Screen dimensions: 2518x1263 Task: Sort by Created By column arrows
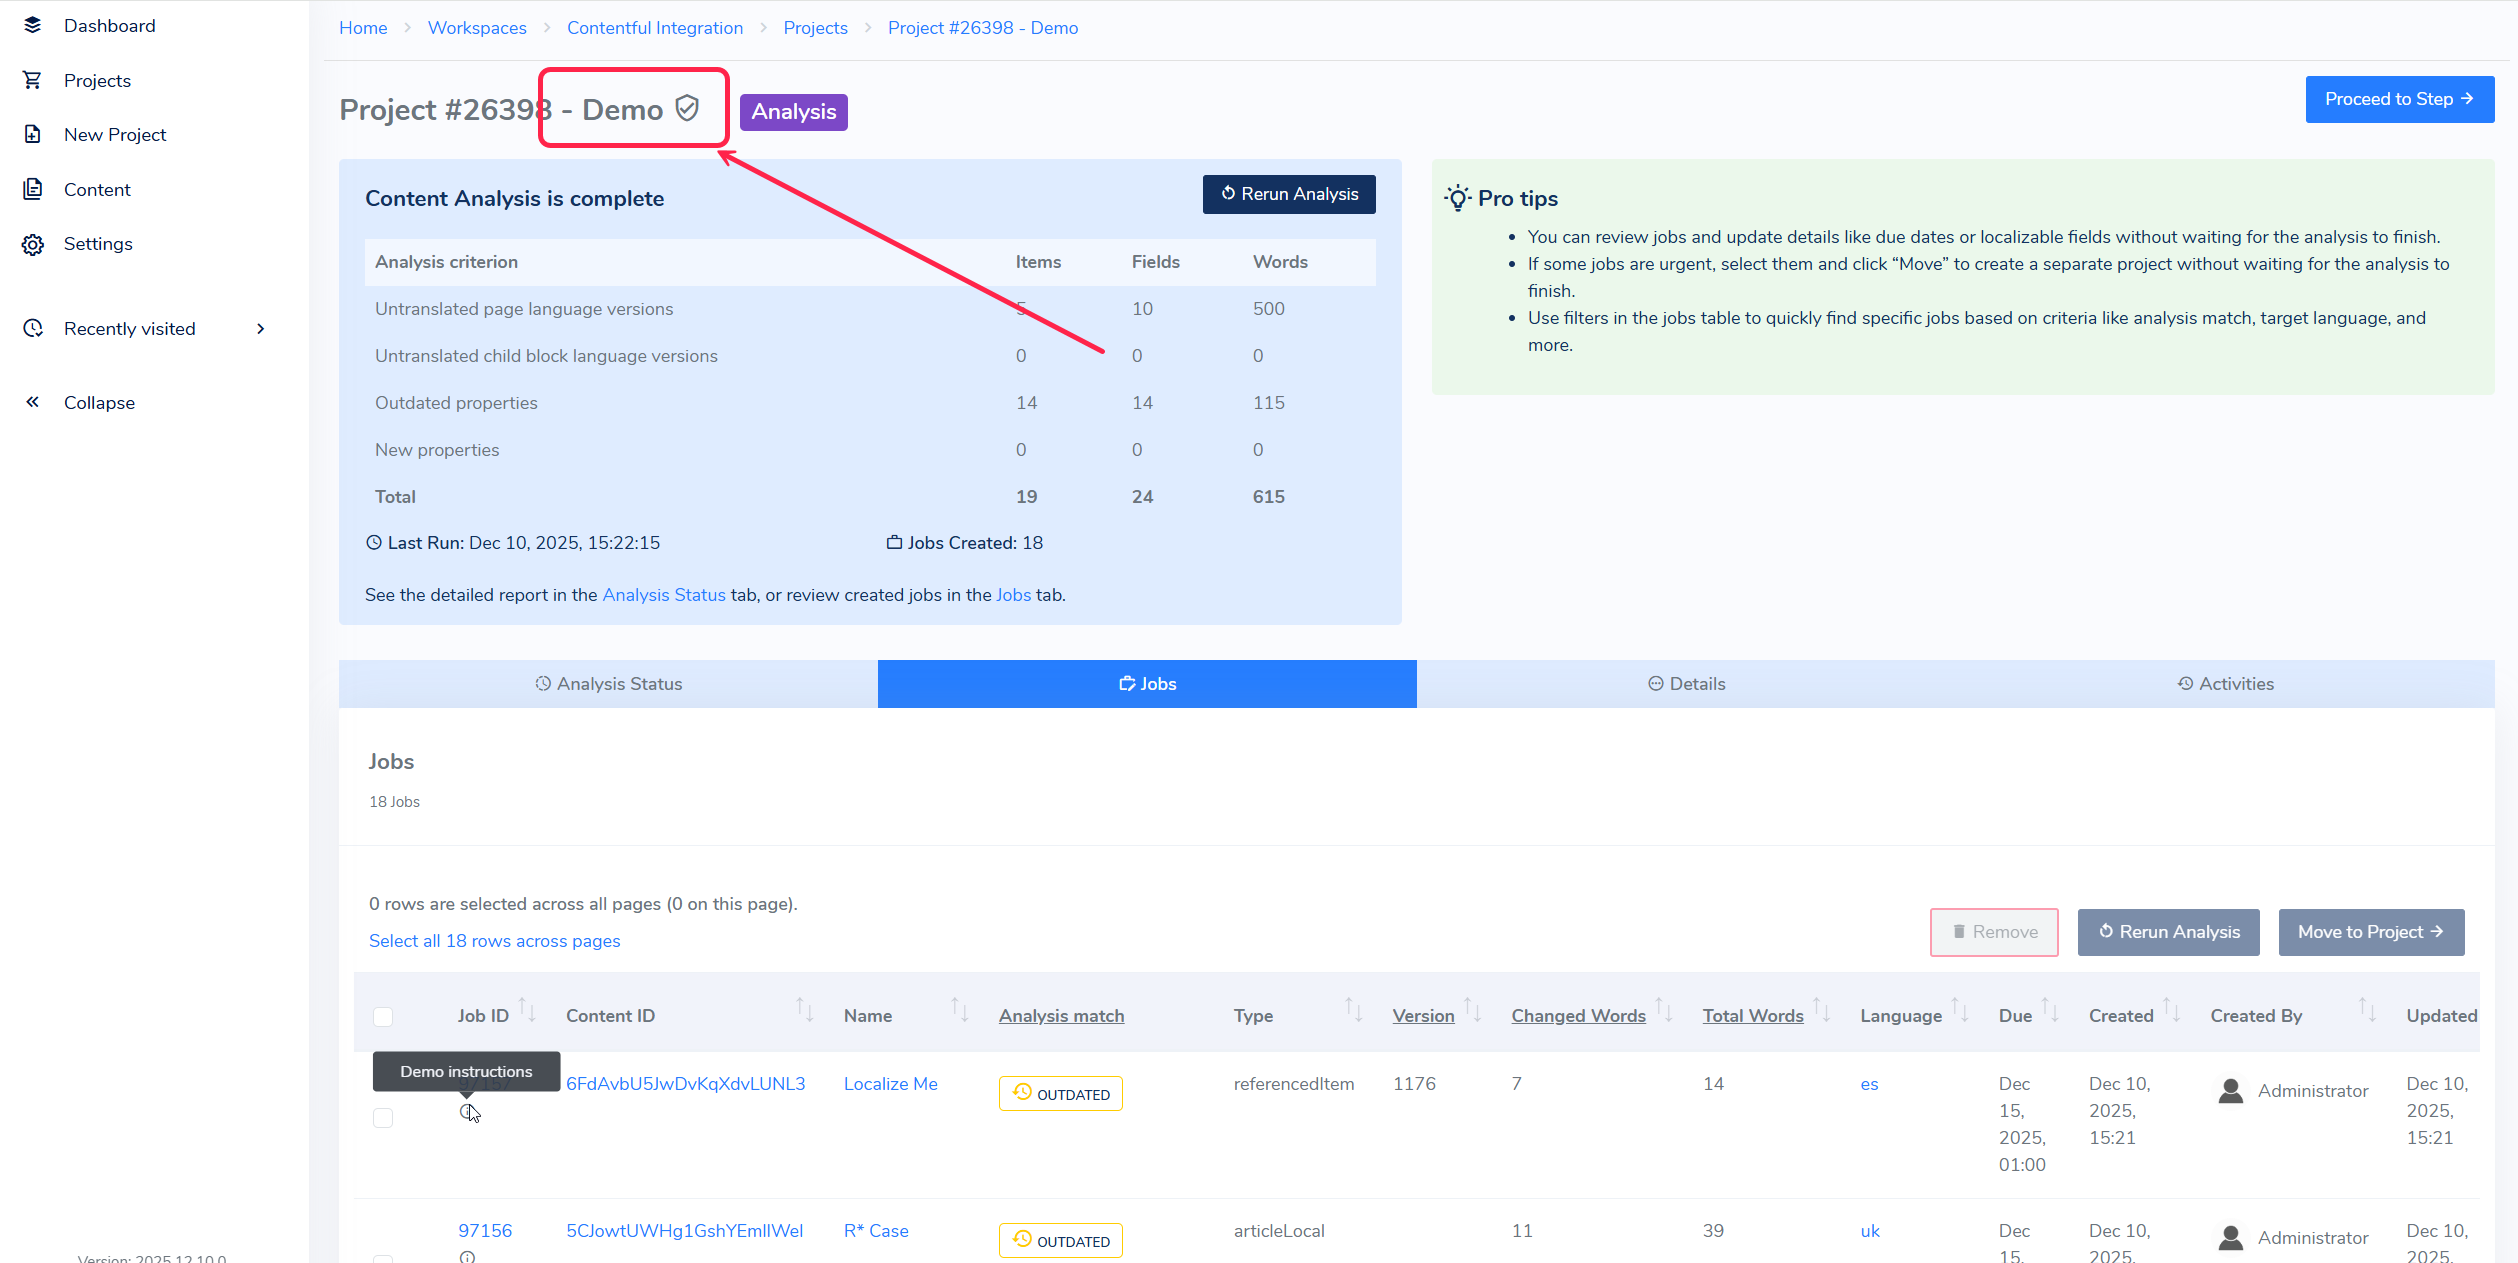(x=2368, y=1010)
